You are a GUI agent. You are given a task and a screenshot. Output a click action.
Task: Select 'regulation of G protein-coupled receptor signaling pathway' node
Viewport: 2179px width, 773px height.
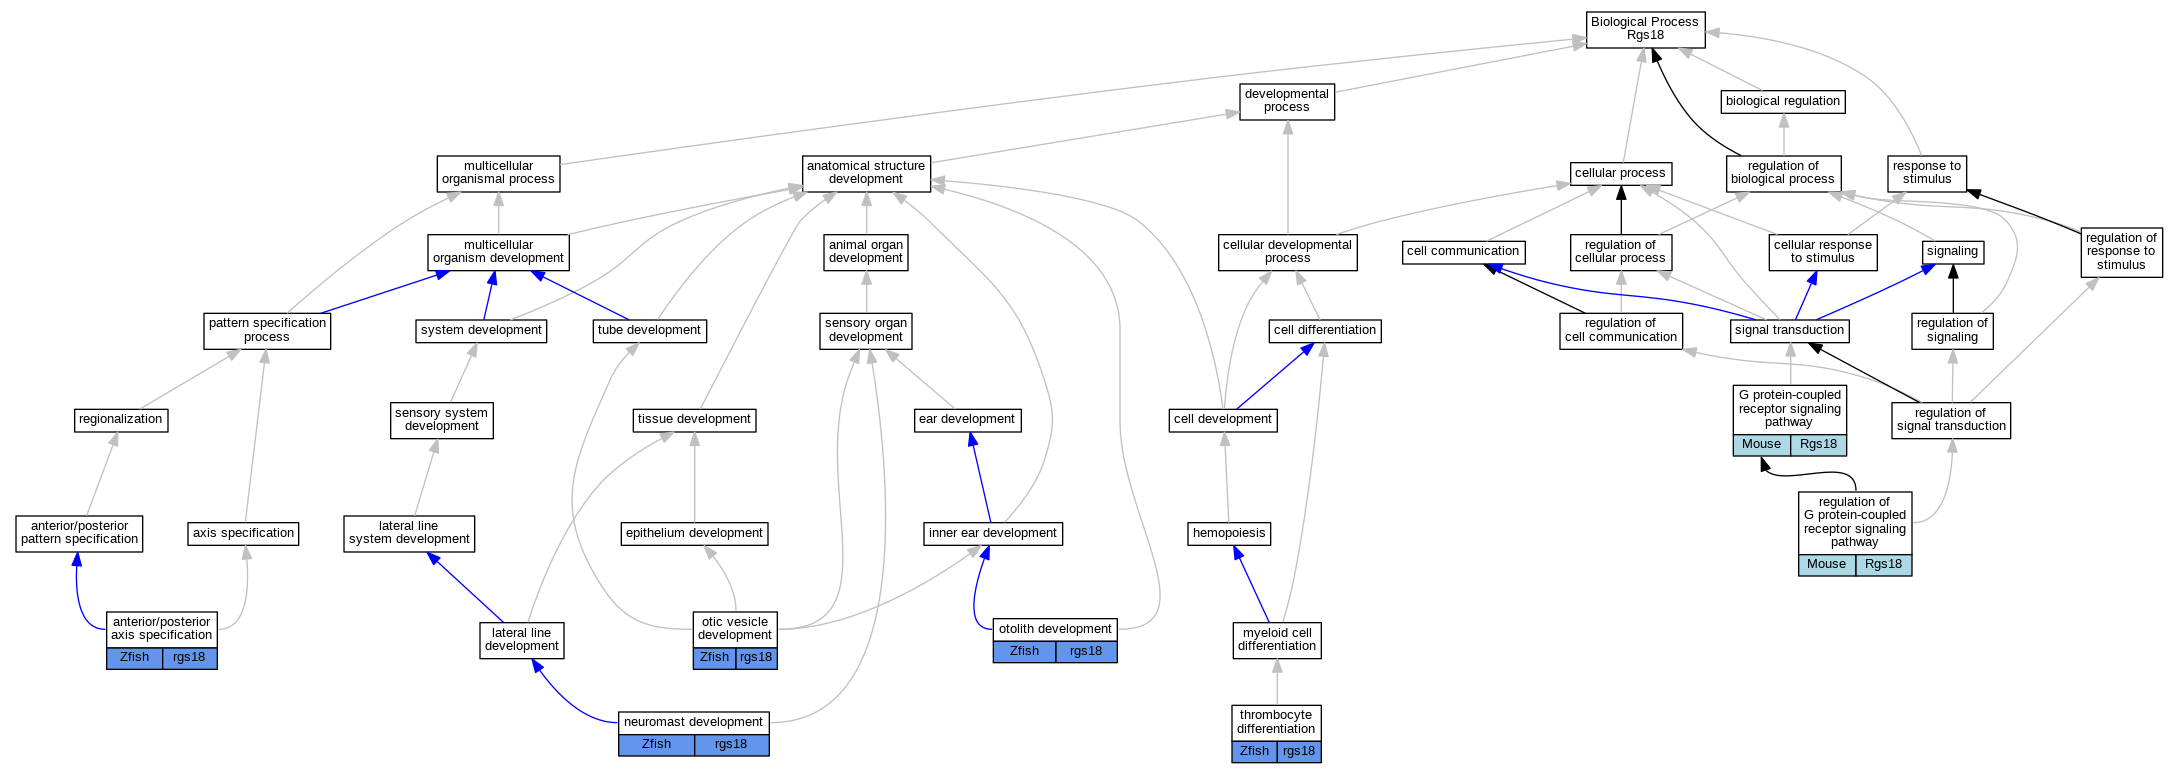point(1855,522)
